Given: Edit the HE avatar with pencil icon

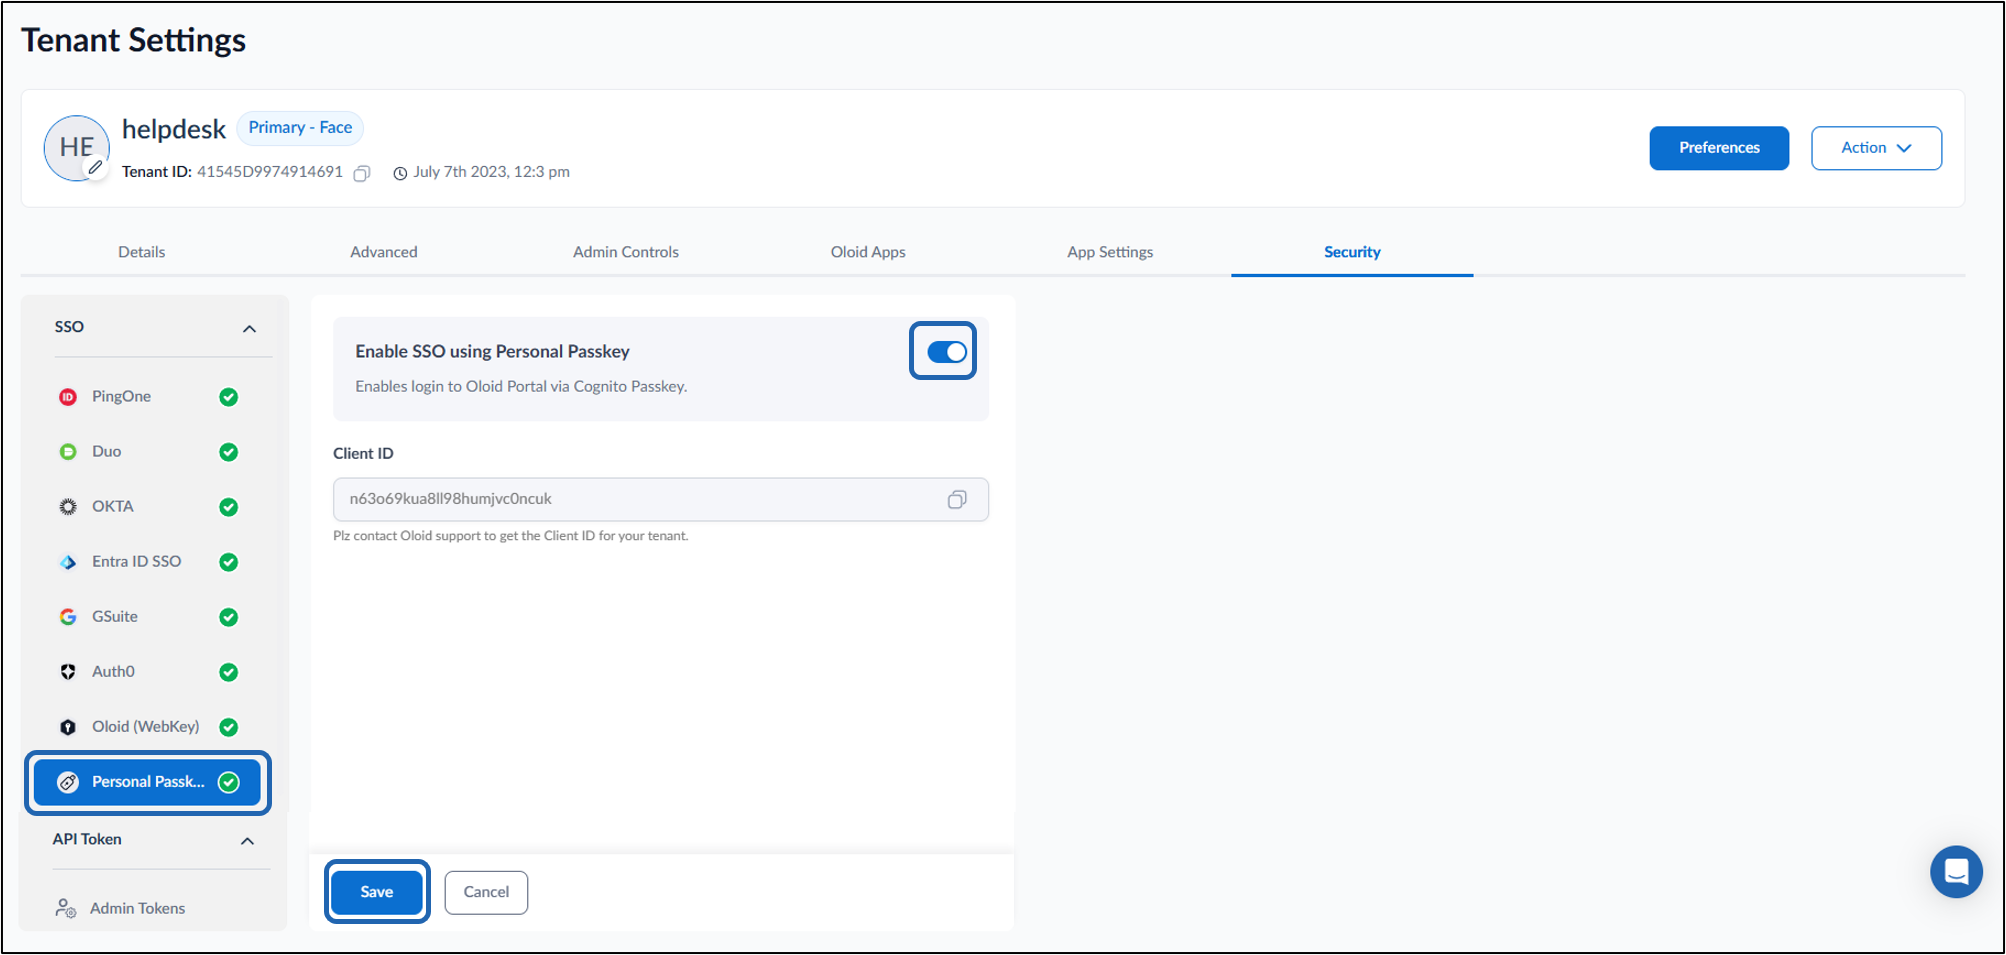Looking at the screenshot, I should [95, 168].
